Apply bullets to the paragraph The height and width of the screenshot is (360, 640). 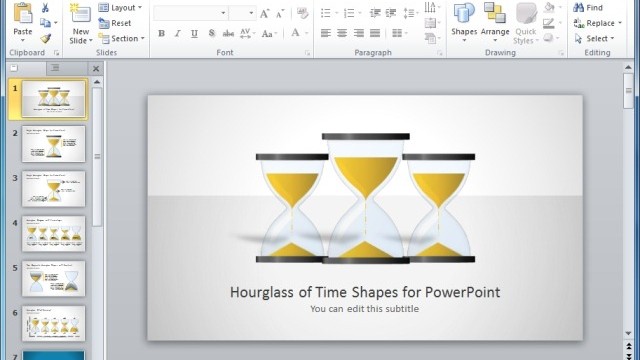tap(326, 13)
